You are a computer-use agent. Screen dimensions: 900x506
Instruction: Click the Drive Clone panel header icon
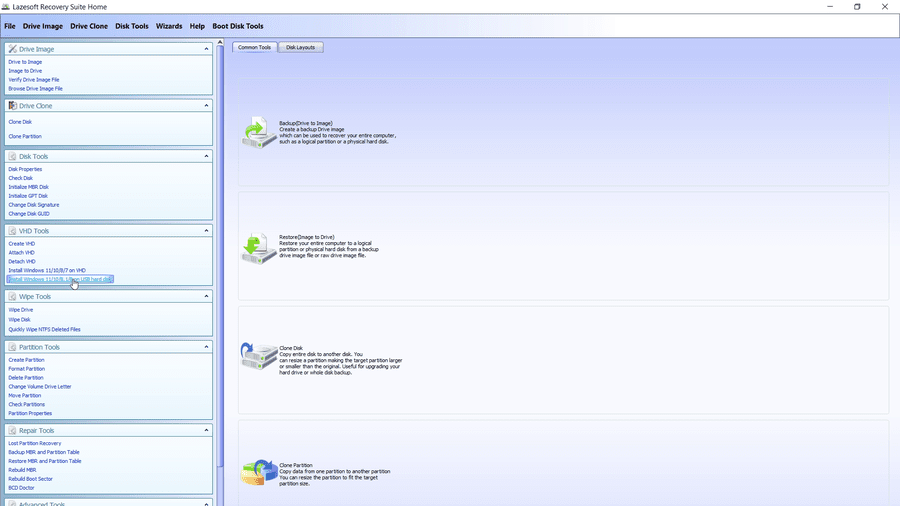[13, 106]
